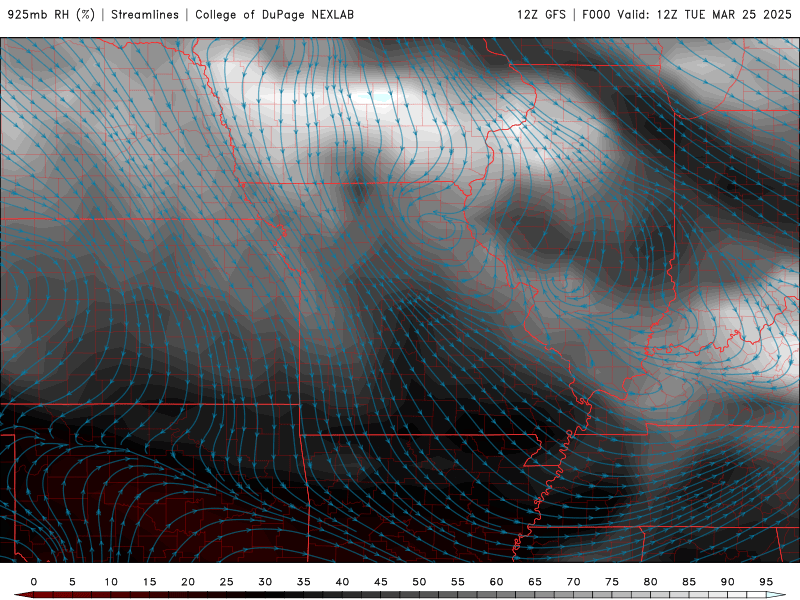The height and width of the screenshot is (600, 800).
Task: Click the color bar value 15 label
Action: tap(149, 582)
